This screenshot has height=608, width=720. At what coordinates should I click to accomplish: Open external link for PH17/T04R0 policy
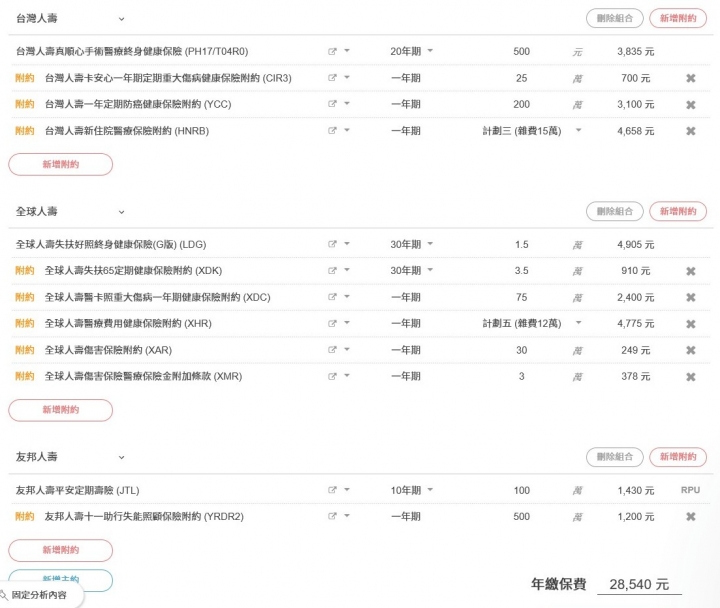point(332,51)
